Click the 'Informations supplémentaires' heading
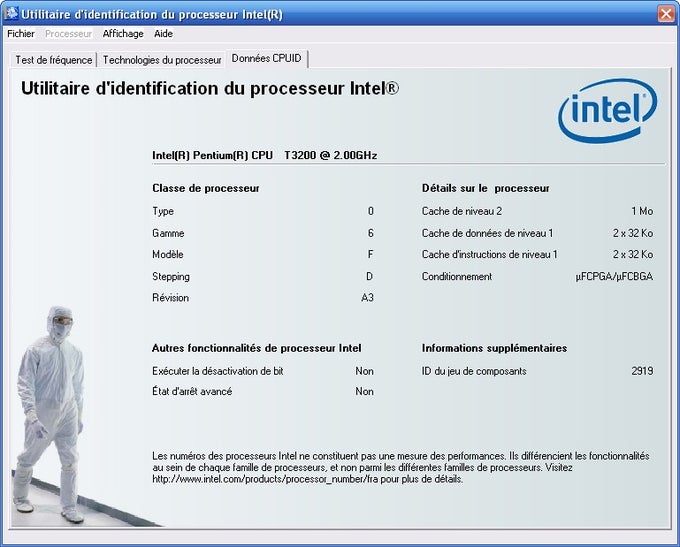 point(494,348)
